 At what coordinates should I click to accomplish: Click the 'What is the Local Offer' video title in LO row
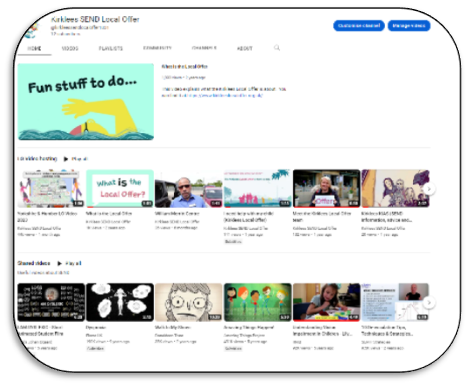[x=109, y=213]
